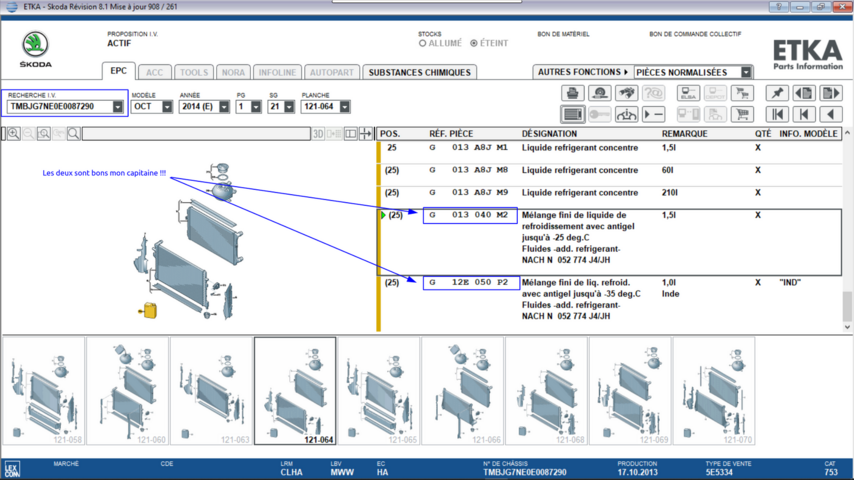Select the ÉTEINT stocks radio button

pos(474,43)
